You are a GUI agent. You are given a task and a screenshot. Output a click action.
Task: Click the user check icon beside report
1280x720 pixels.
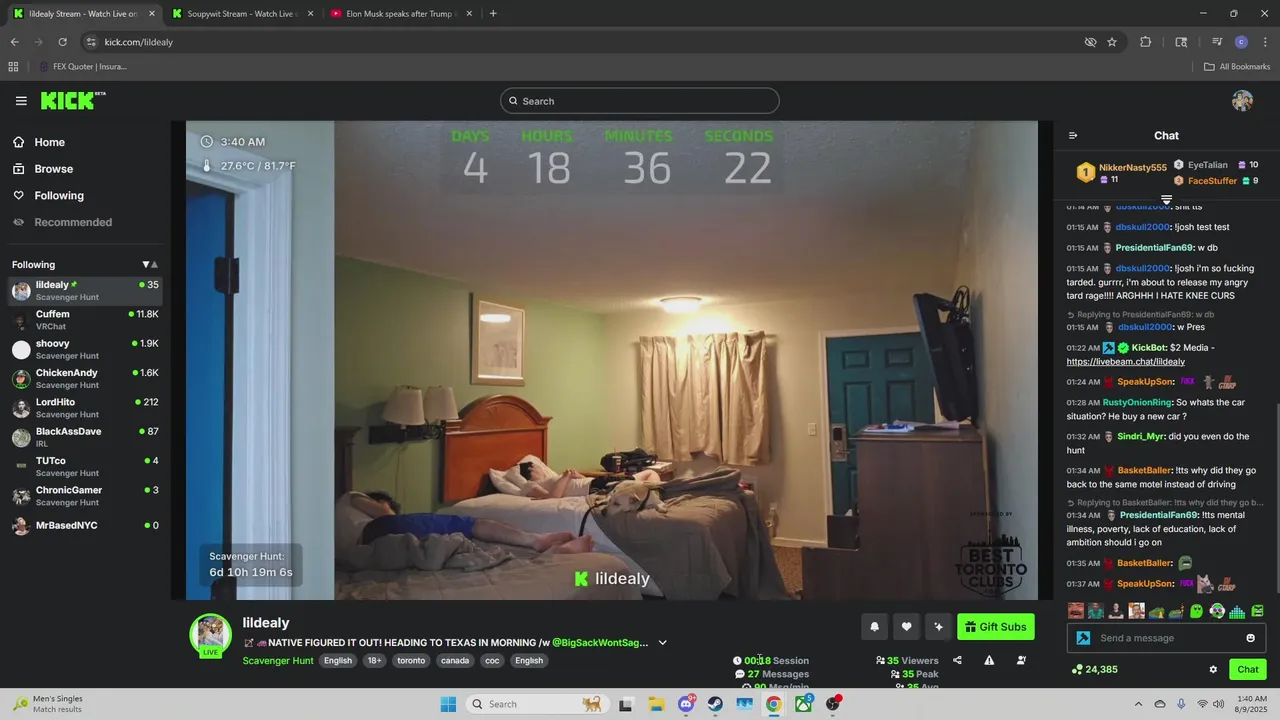click(x=1021, y=660)
